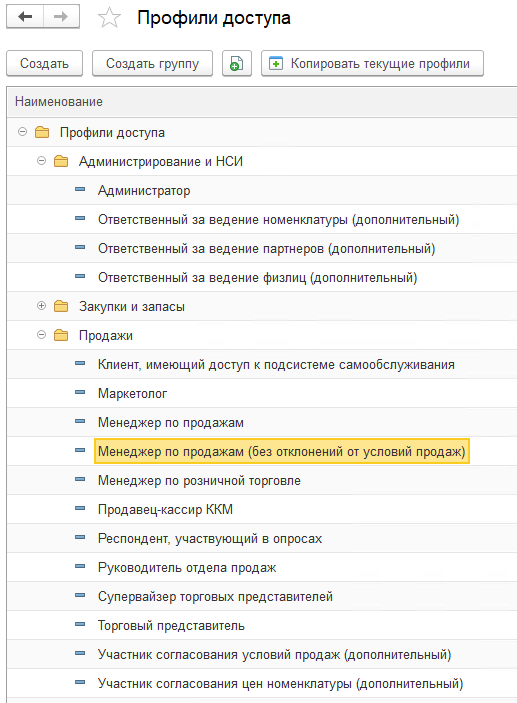Click item marker icon beside Торговый представитель

[80, 625]
